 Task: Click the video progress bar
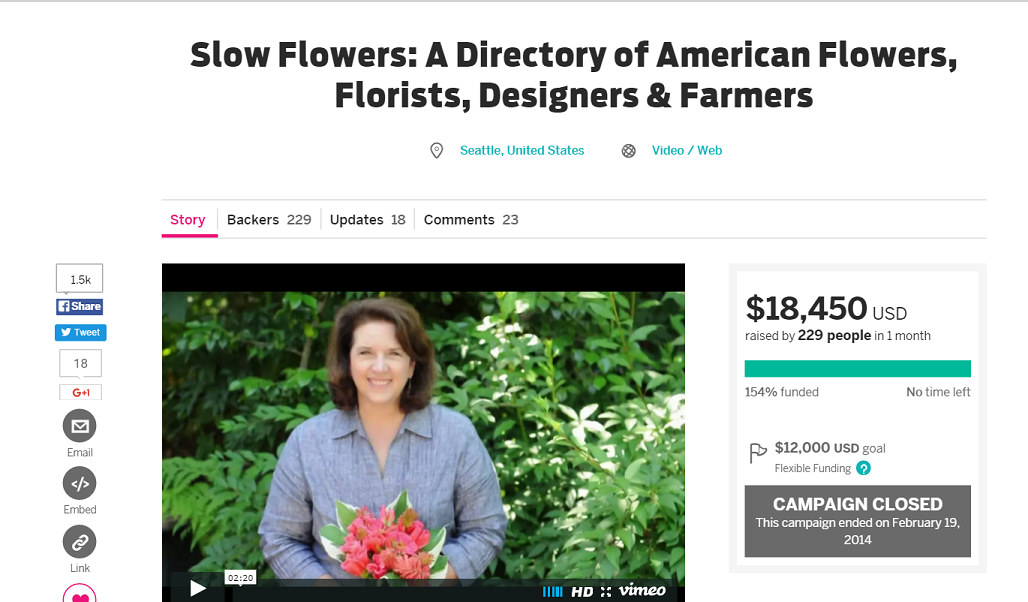click(x=384, y=591)
